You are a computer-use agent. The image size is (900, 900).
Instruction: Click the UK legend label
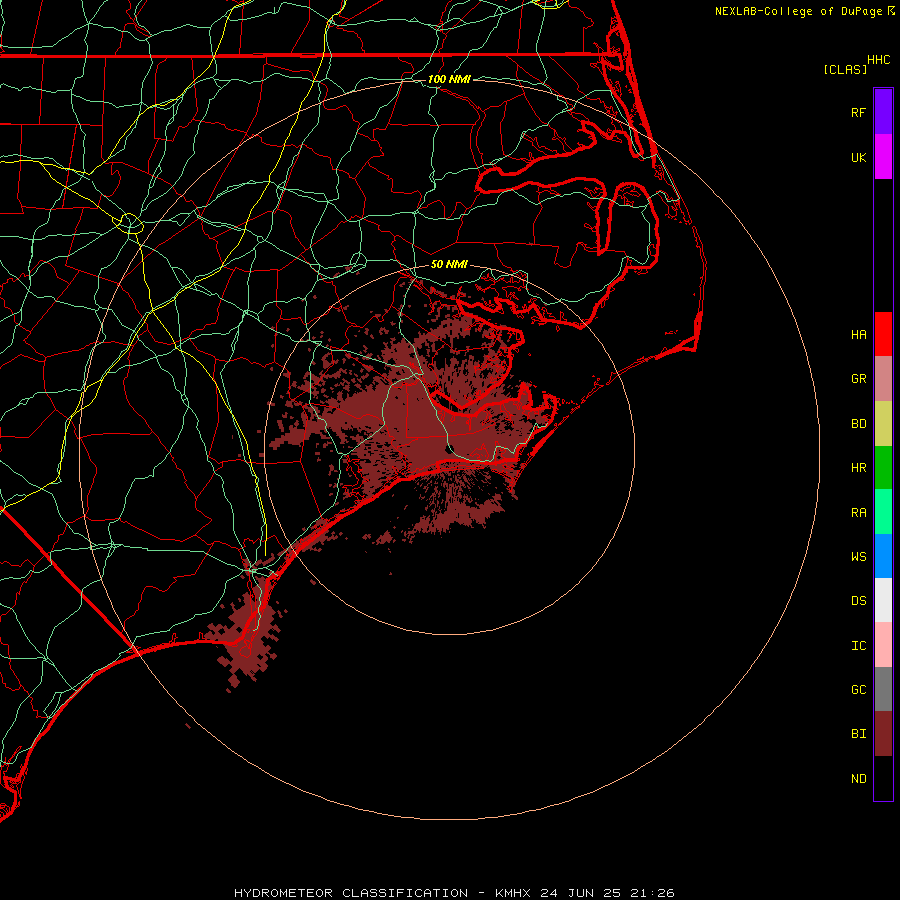tap(858, 157)
